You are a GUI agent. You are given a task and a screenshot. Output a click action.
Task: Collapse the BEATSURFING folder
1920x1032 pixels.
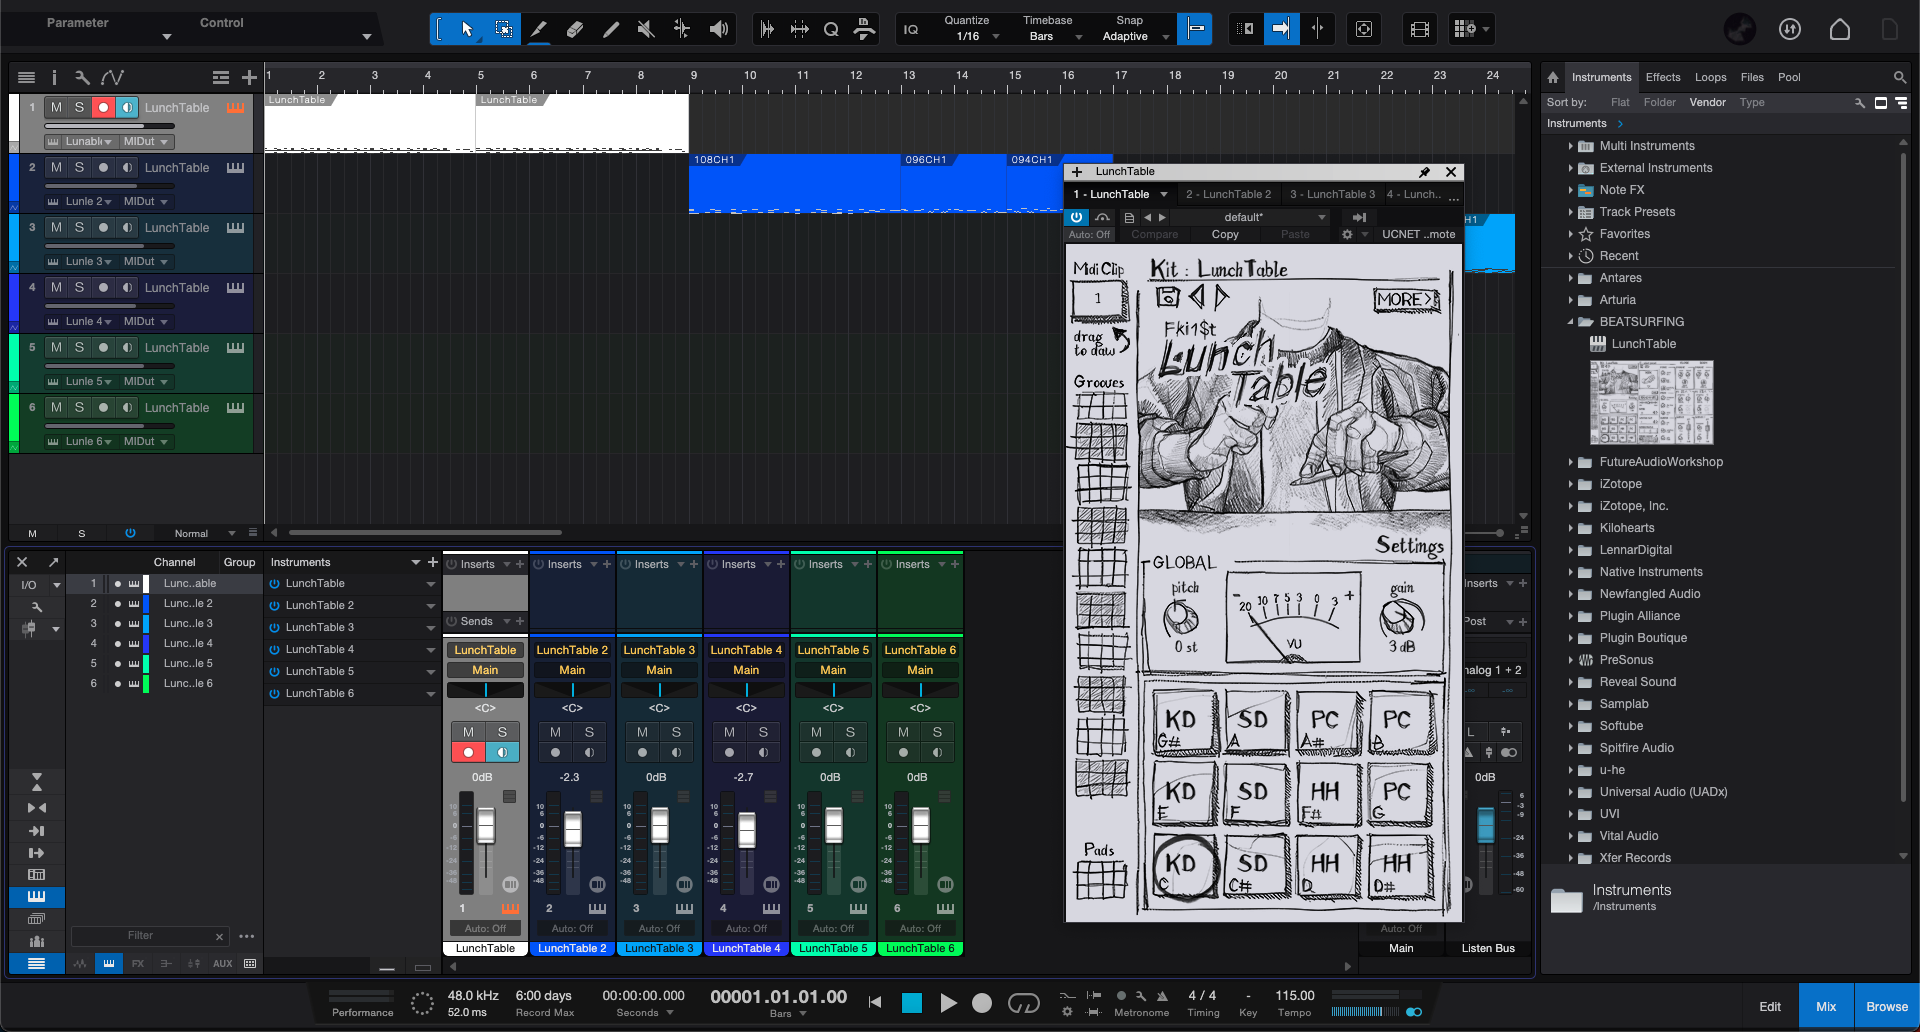point(1571,322)
